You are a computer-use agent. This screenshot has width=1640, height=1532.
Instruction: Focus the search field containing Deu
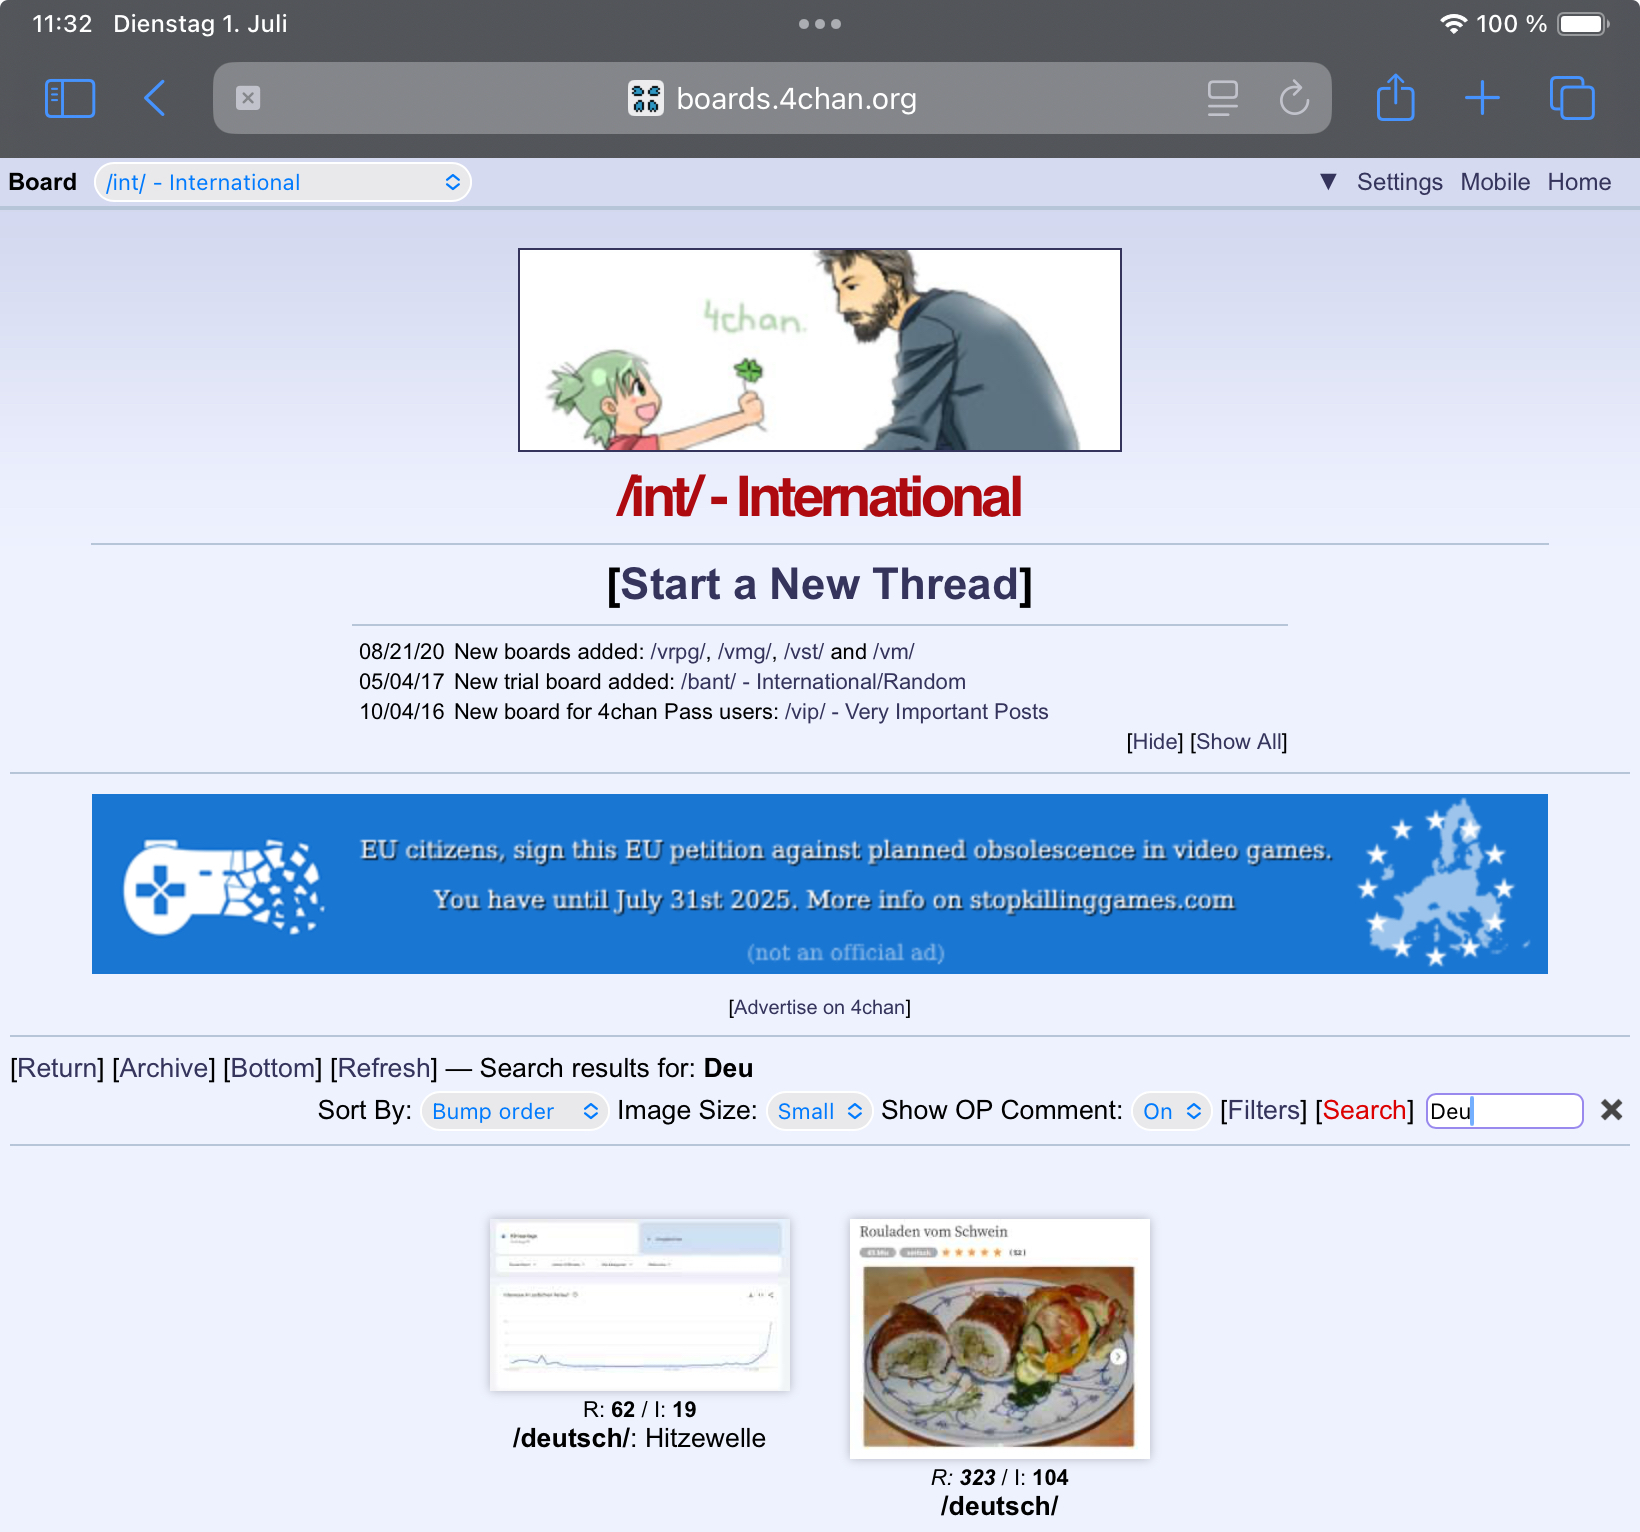pyautogui.click(x=1504, y=1111)
